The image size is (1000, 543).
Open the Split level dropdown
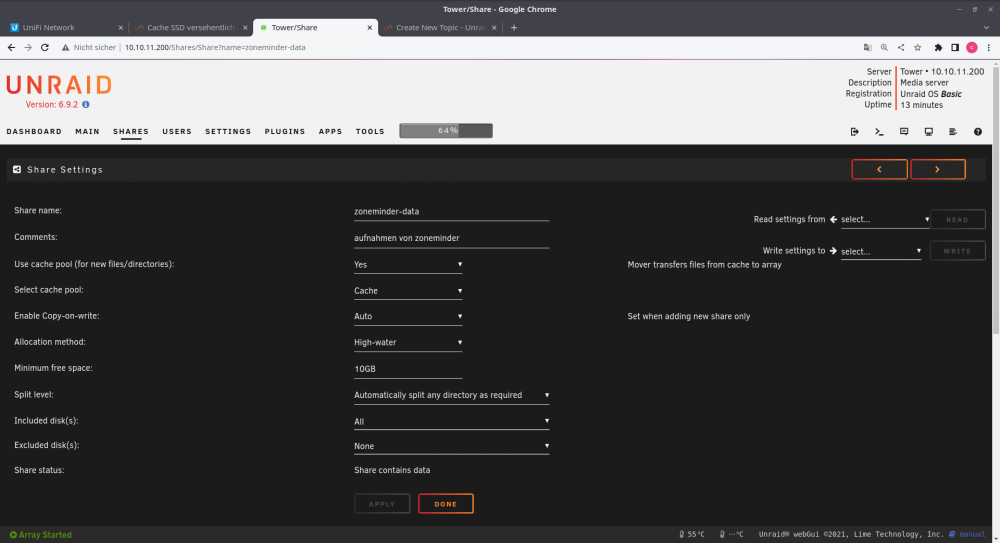[452, 395]
